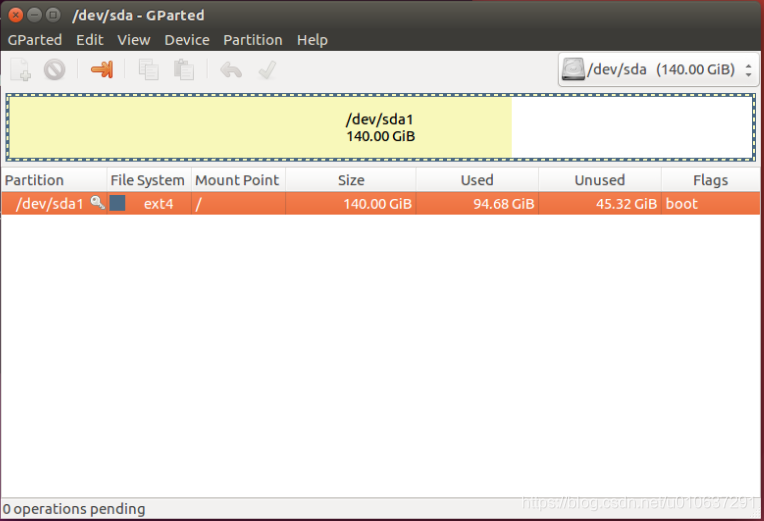
Task: Click the / mount point cell
Action: [238, 203]
